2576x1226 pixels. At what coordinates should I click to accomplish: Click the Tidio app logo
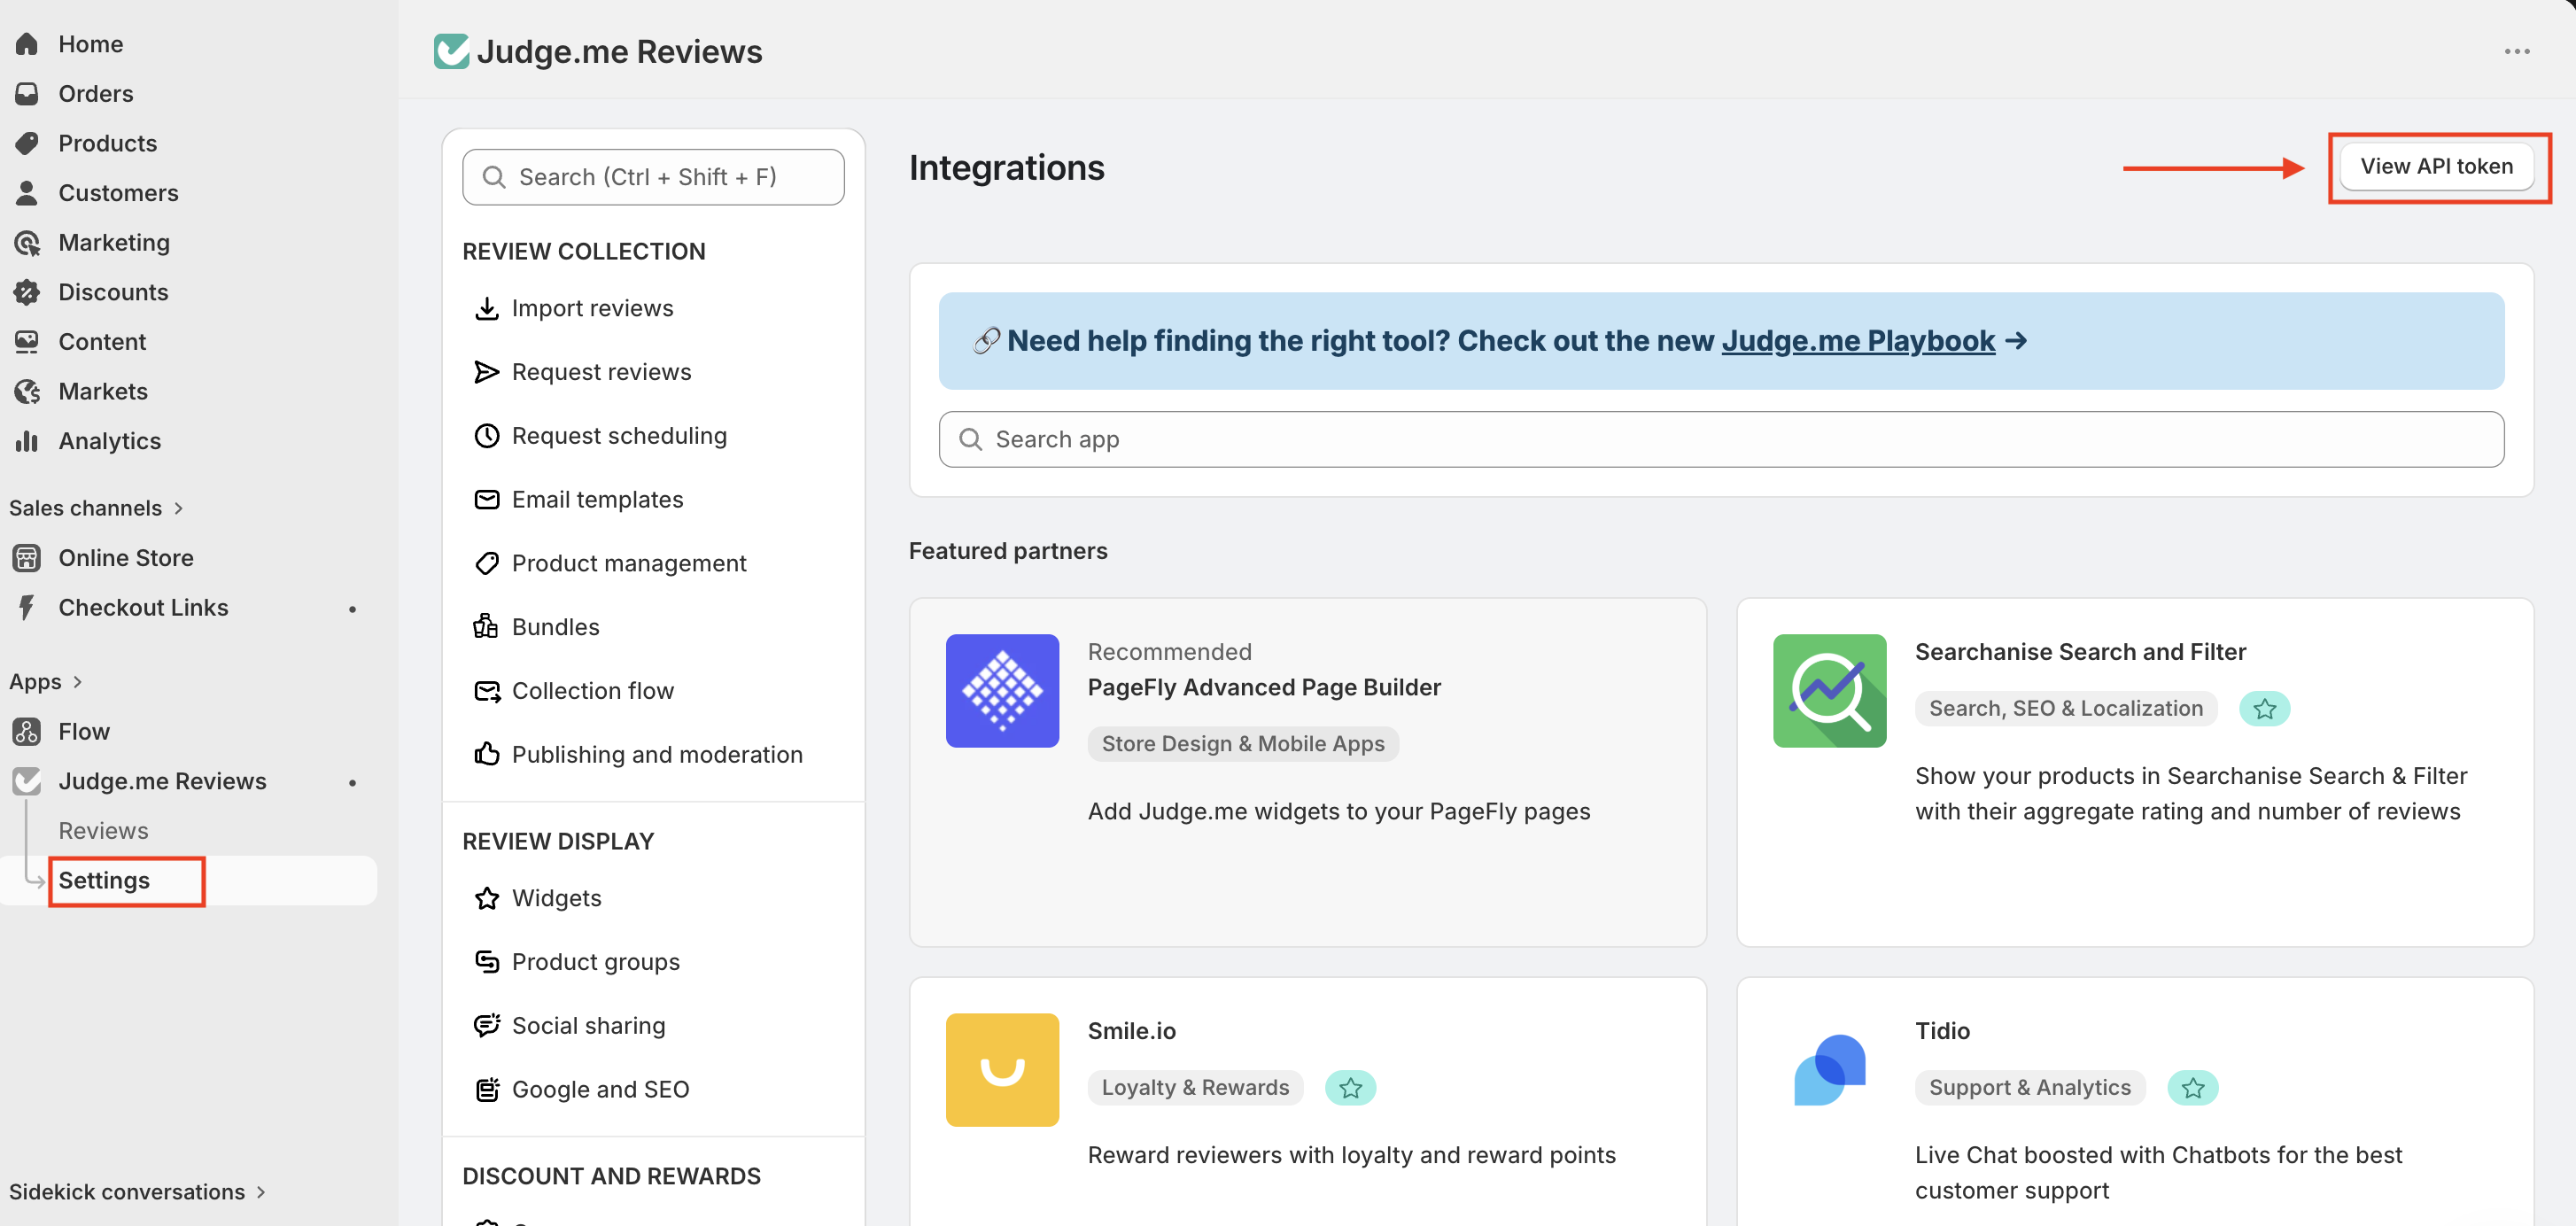coord(1829,1069)
